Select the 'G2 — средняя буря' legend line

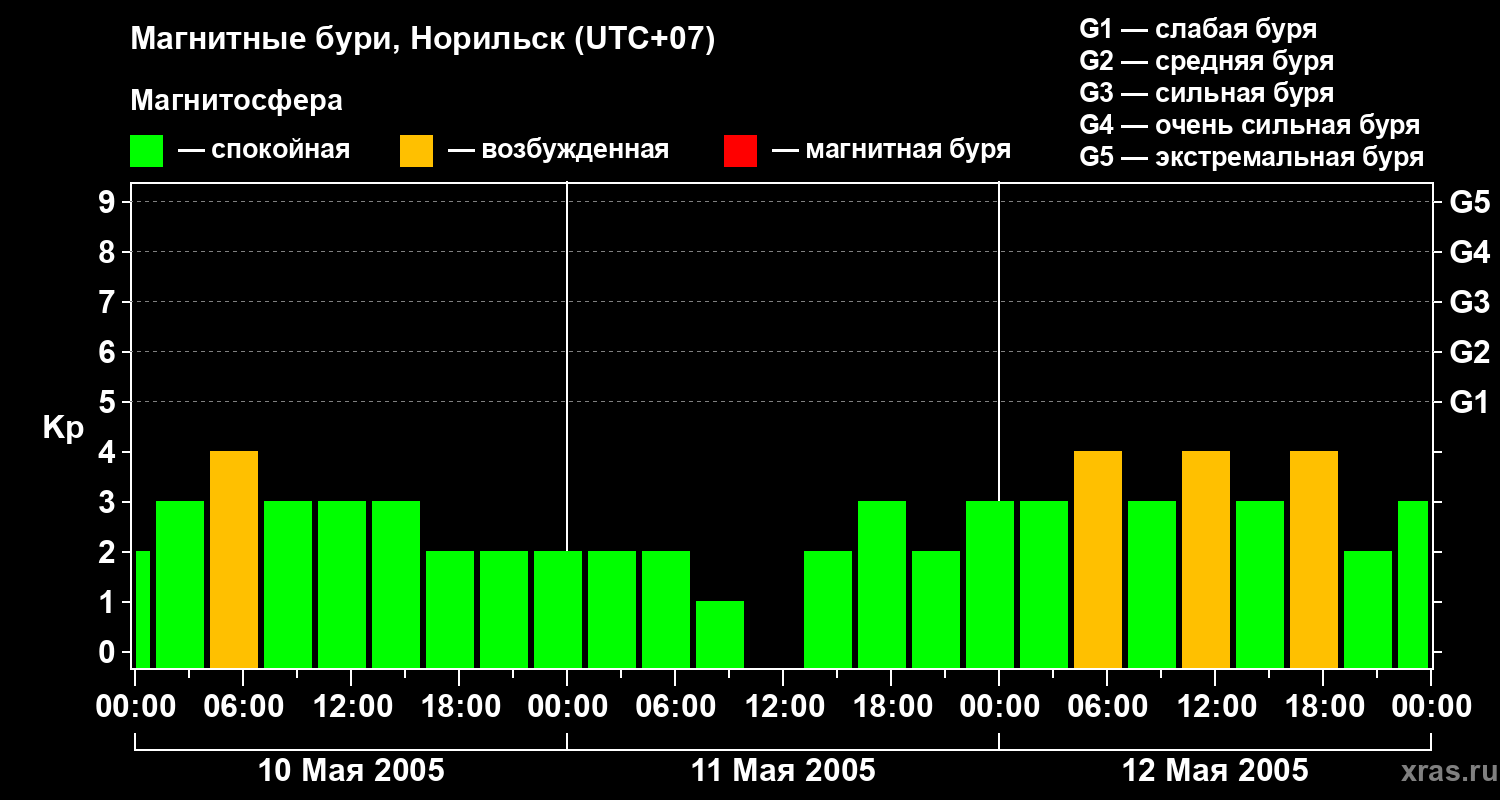click(1207, 61)
